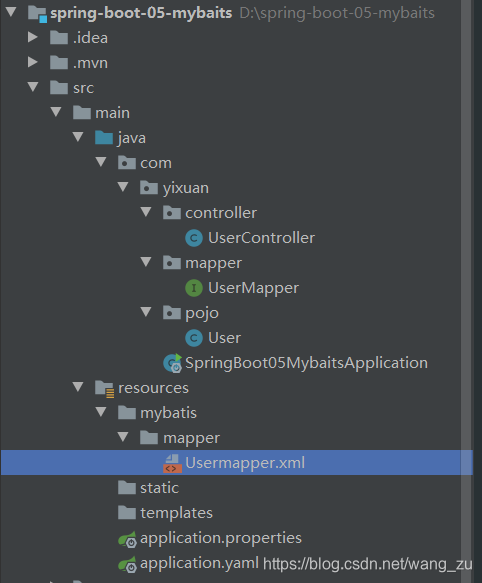482x583 pixels.
Task: Click the SpringBoot05MybaitsApplication runnable class icon
Action: tap(173, 363)
